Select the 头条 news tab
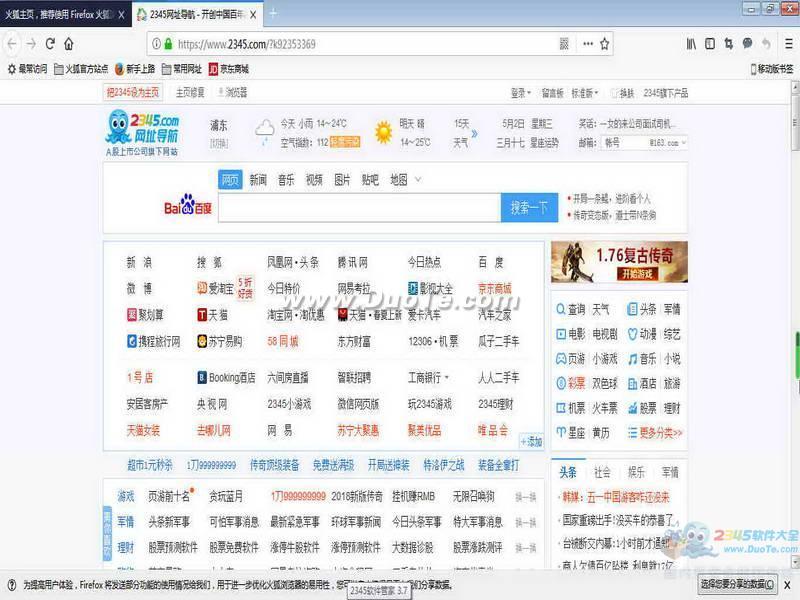This screenshot has height=600, width=800. [568, 472]
